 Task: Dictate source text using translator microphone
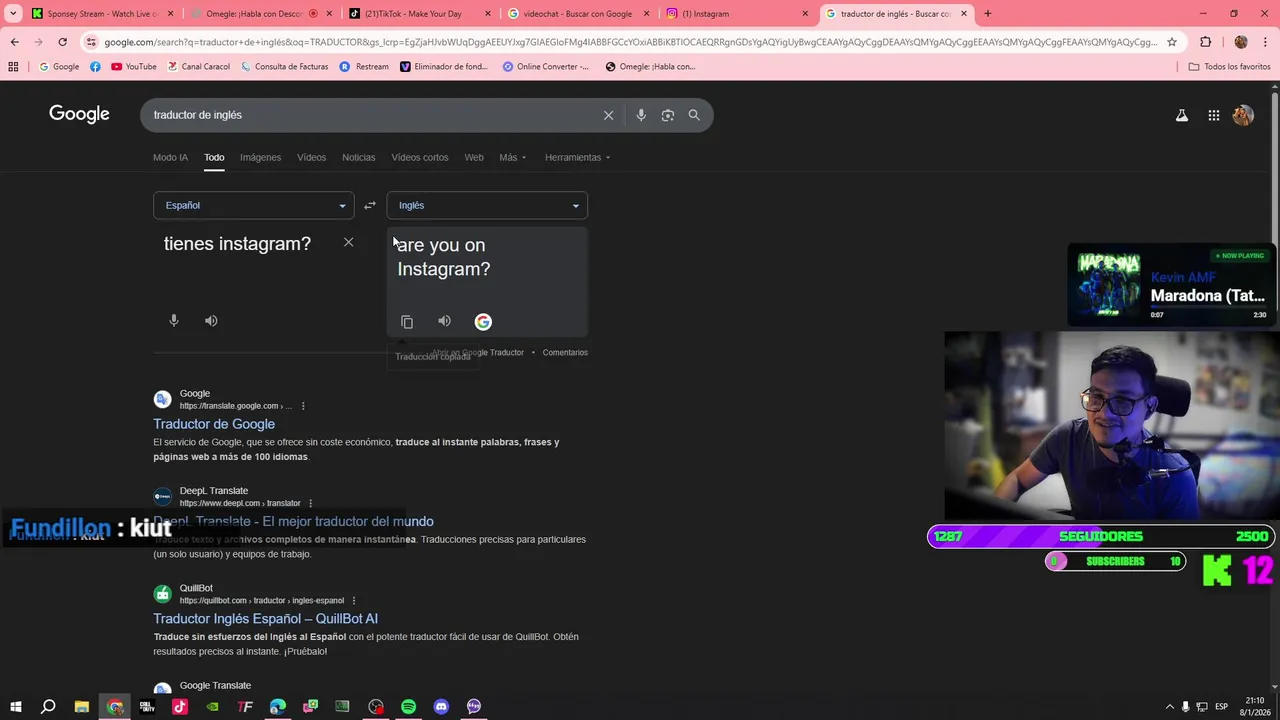[x=174, y=321]
